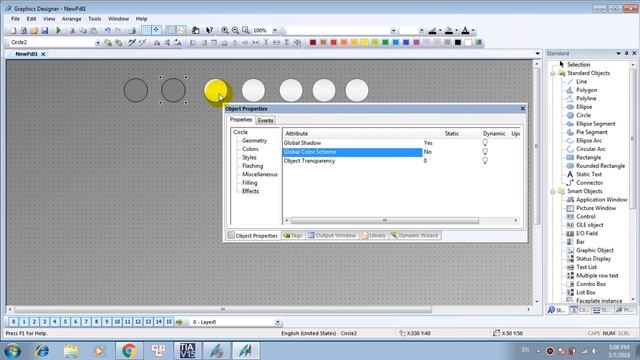The height and width of the screenshot is (360, 640).
Task: Toggle visibility of layer 5
Action: [x=65, y=322]
